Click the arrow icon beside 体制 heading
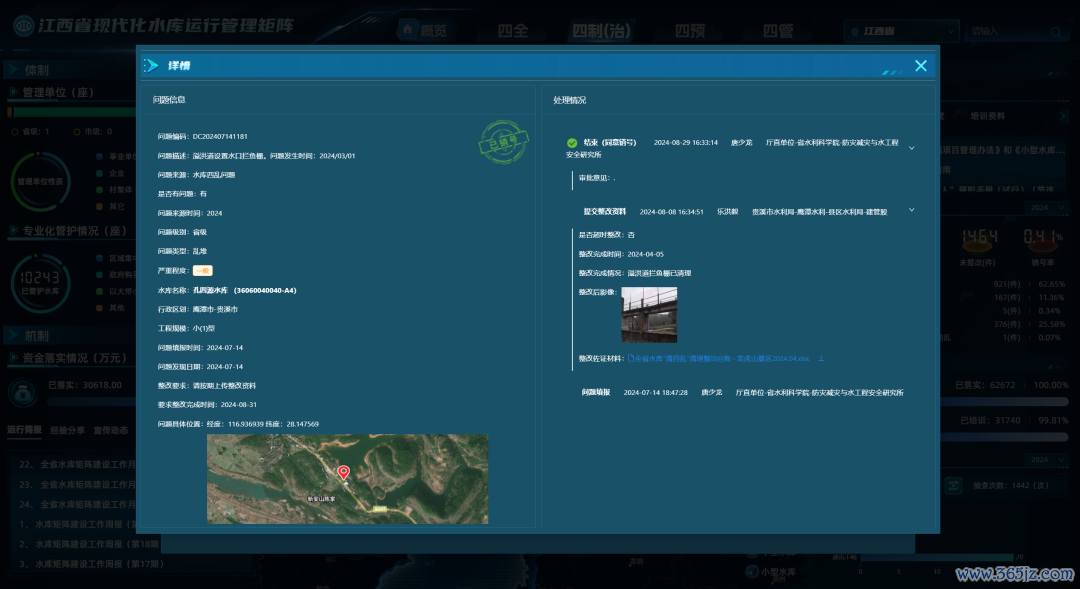The width and height of the screenshot is (1080, 589). pos(13,70)
